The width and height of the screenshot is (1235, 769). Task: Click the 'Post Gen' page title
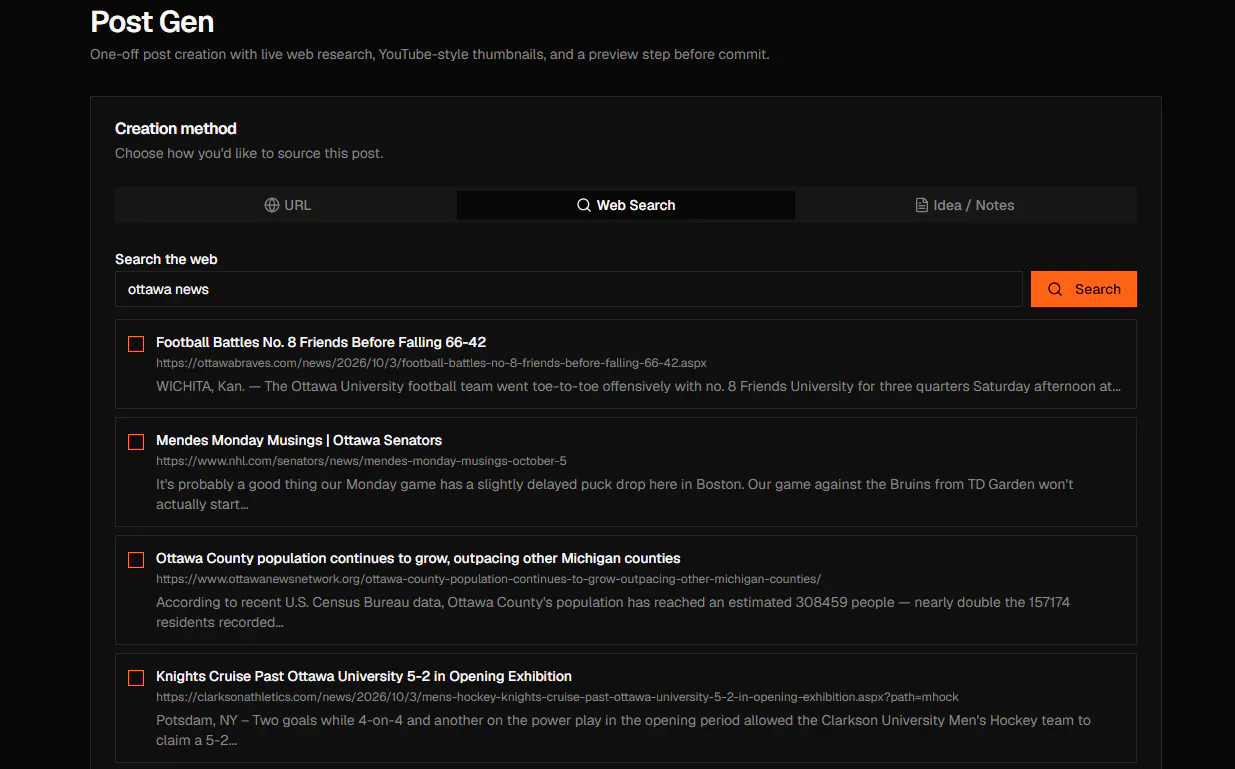tap(152, 21)
